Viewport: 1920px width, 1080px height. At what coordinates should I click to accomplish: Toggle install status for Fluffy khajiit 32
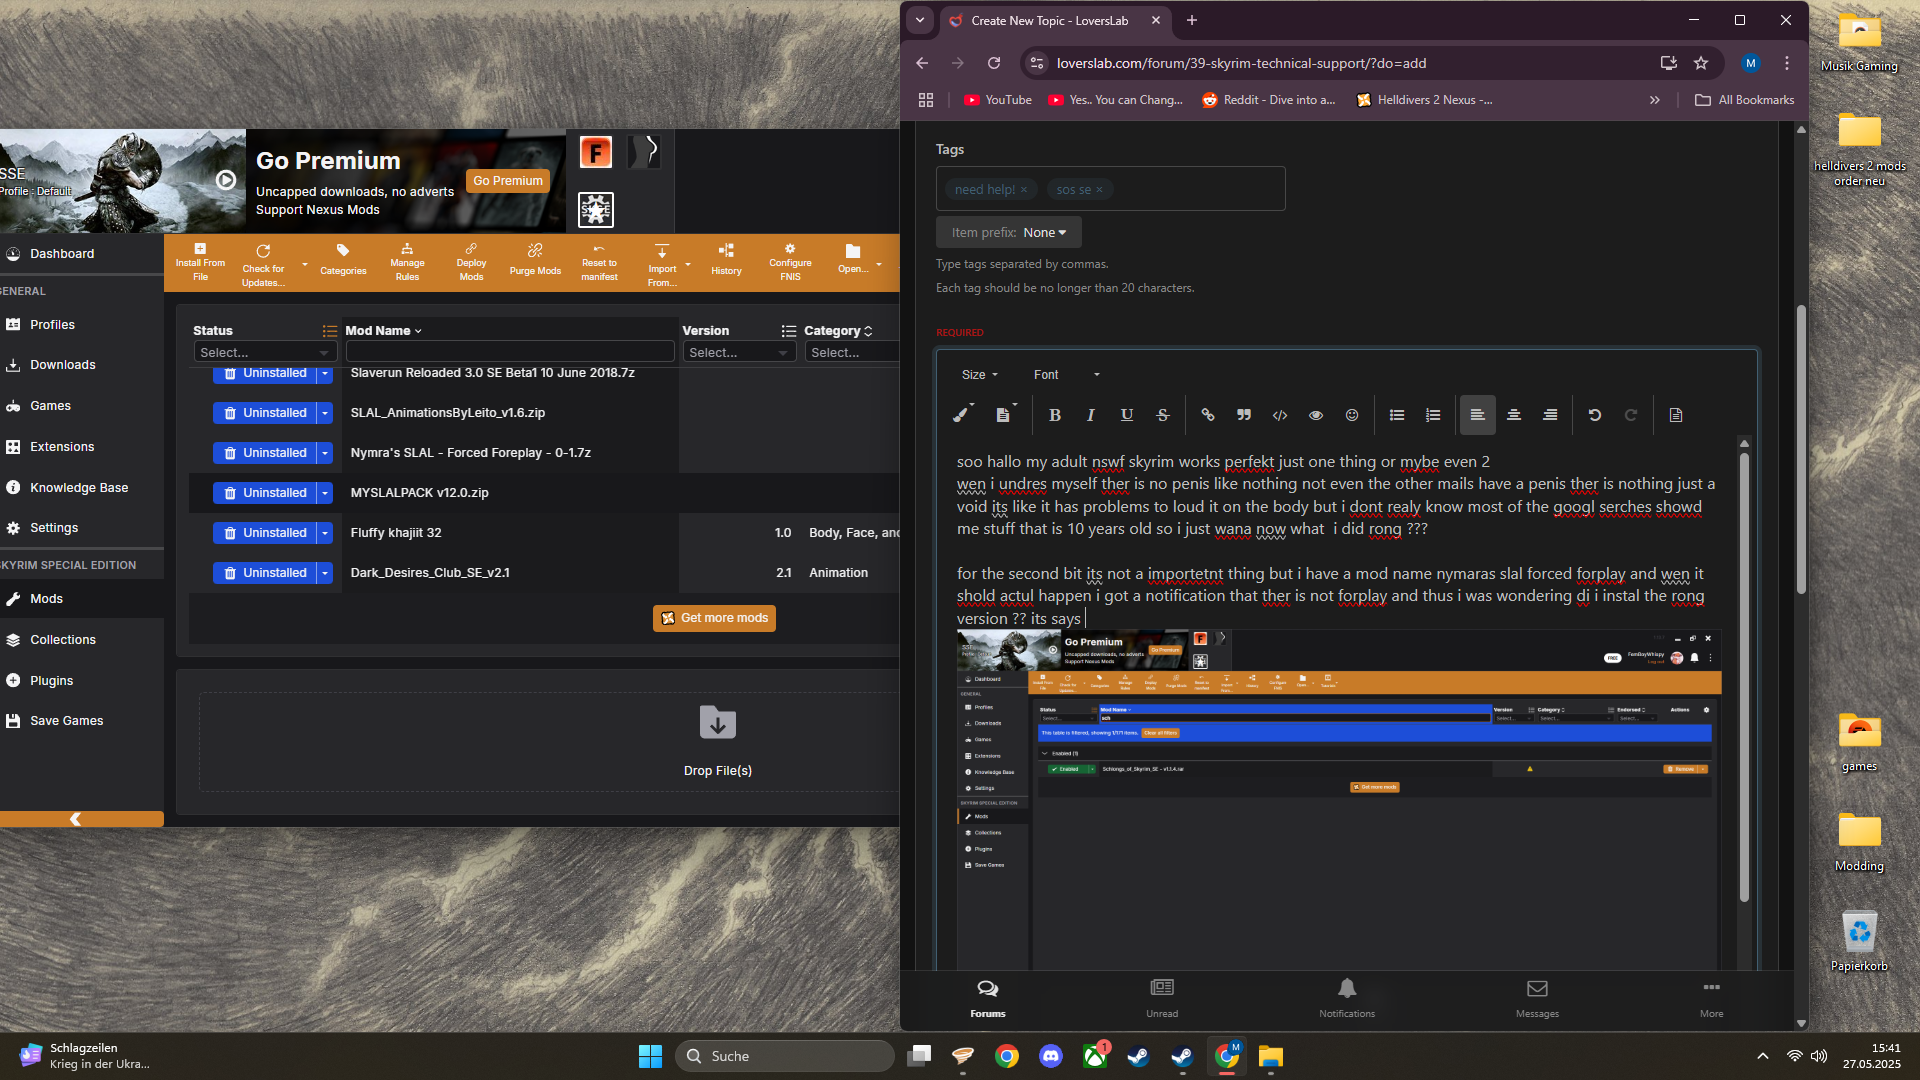[265, 533]
